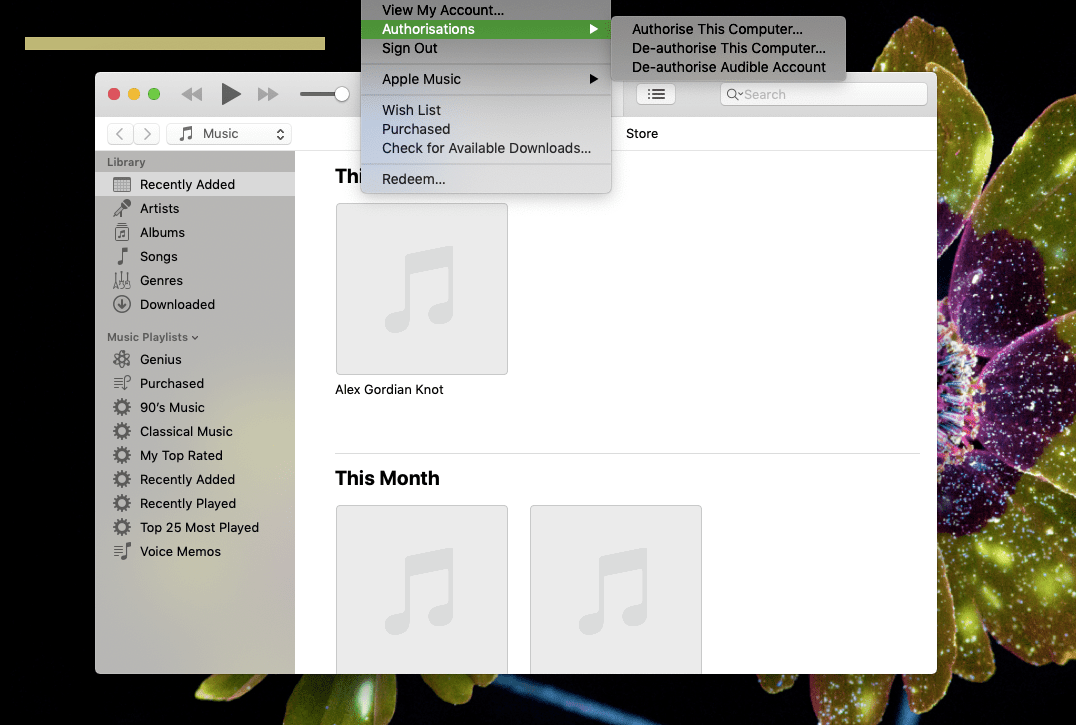
Task: Expand the Apple Music submenu
Action: (x=486, y=79)
